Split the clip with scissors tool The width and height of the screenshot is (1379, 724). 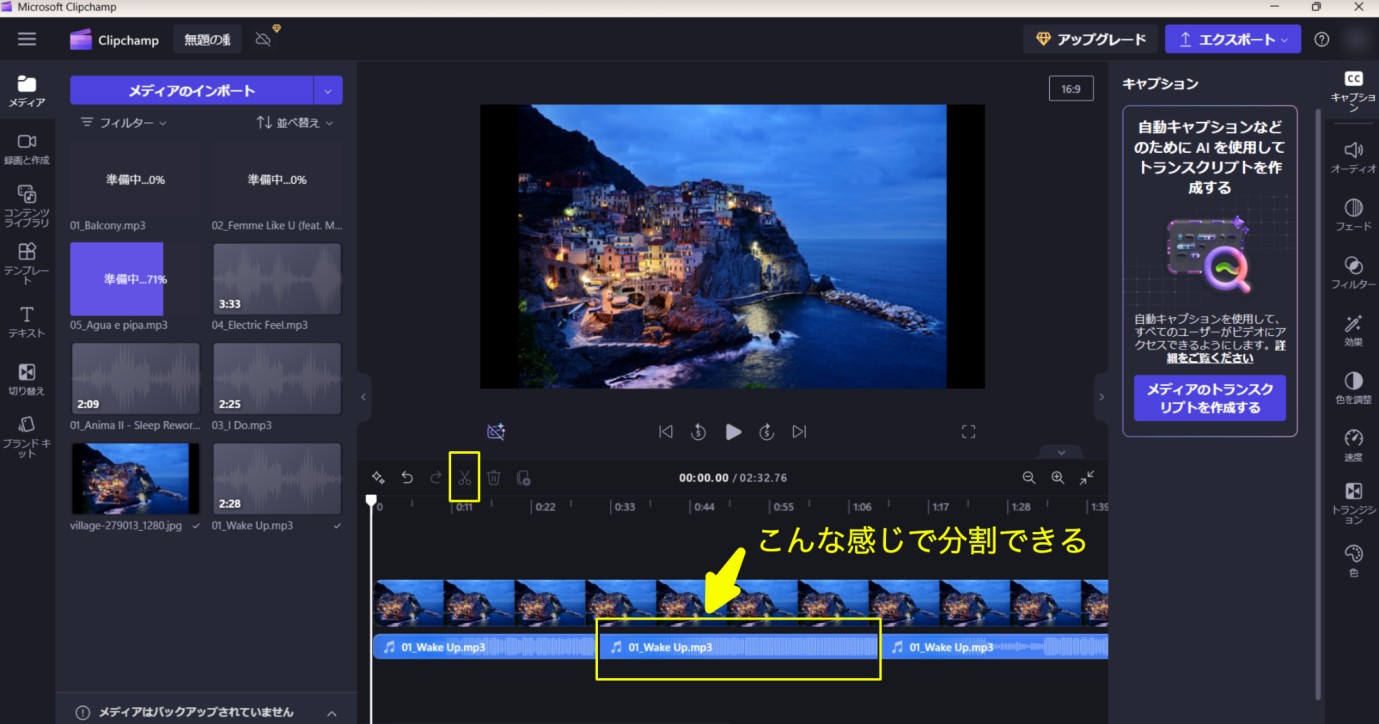(x=465, y=478)
